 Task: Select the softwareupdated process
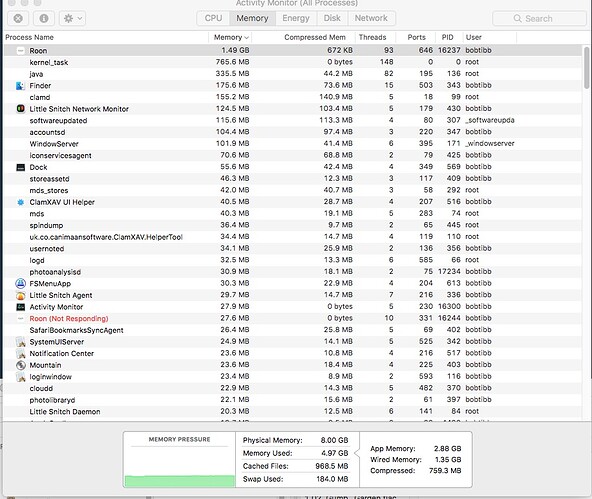(x=293, y=120)
